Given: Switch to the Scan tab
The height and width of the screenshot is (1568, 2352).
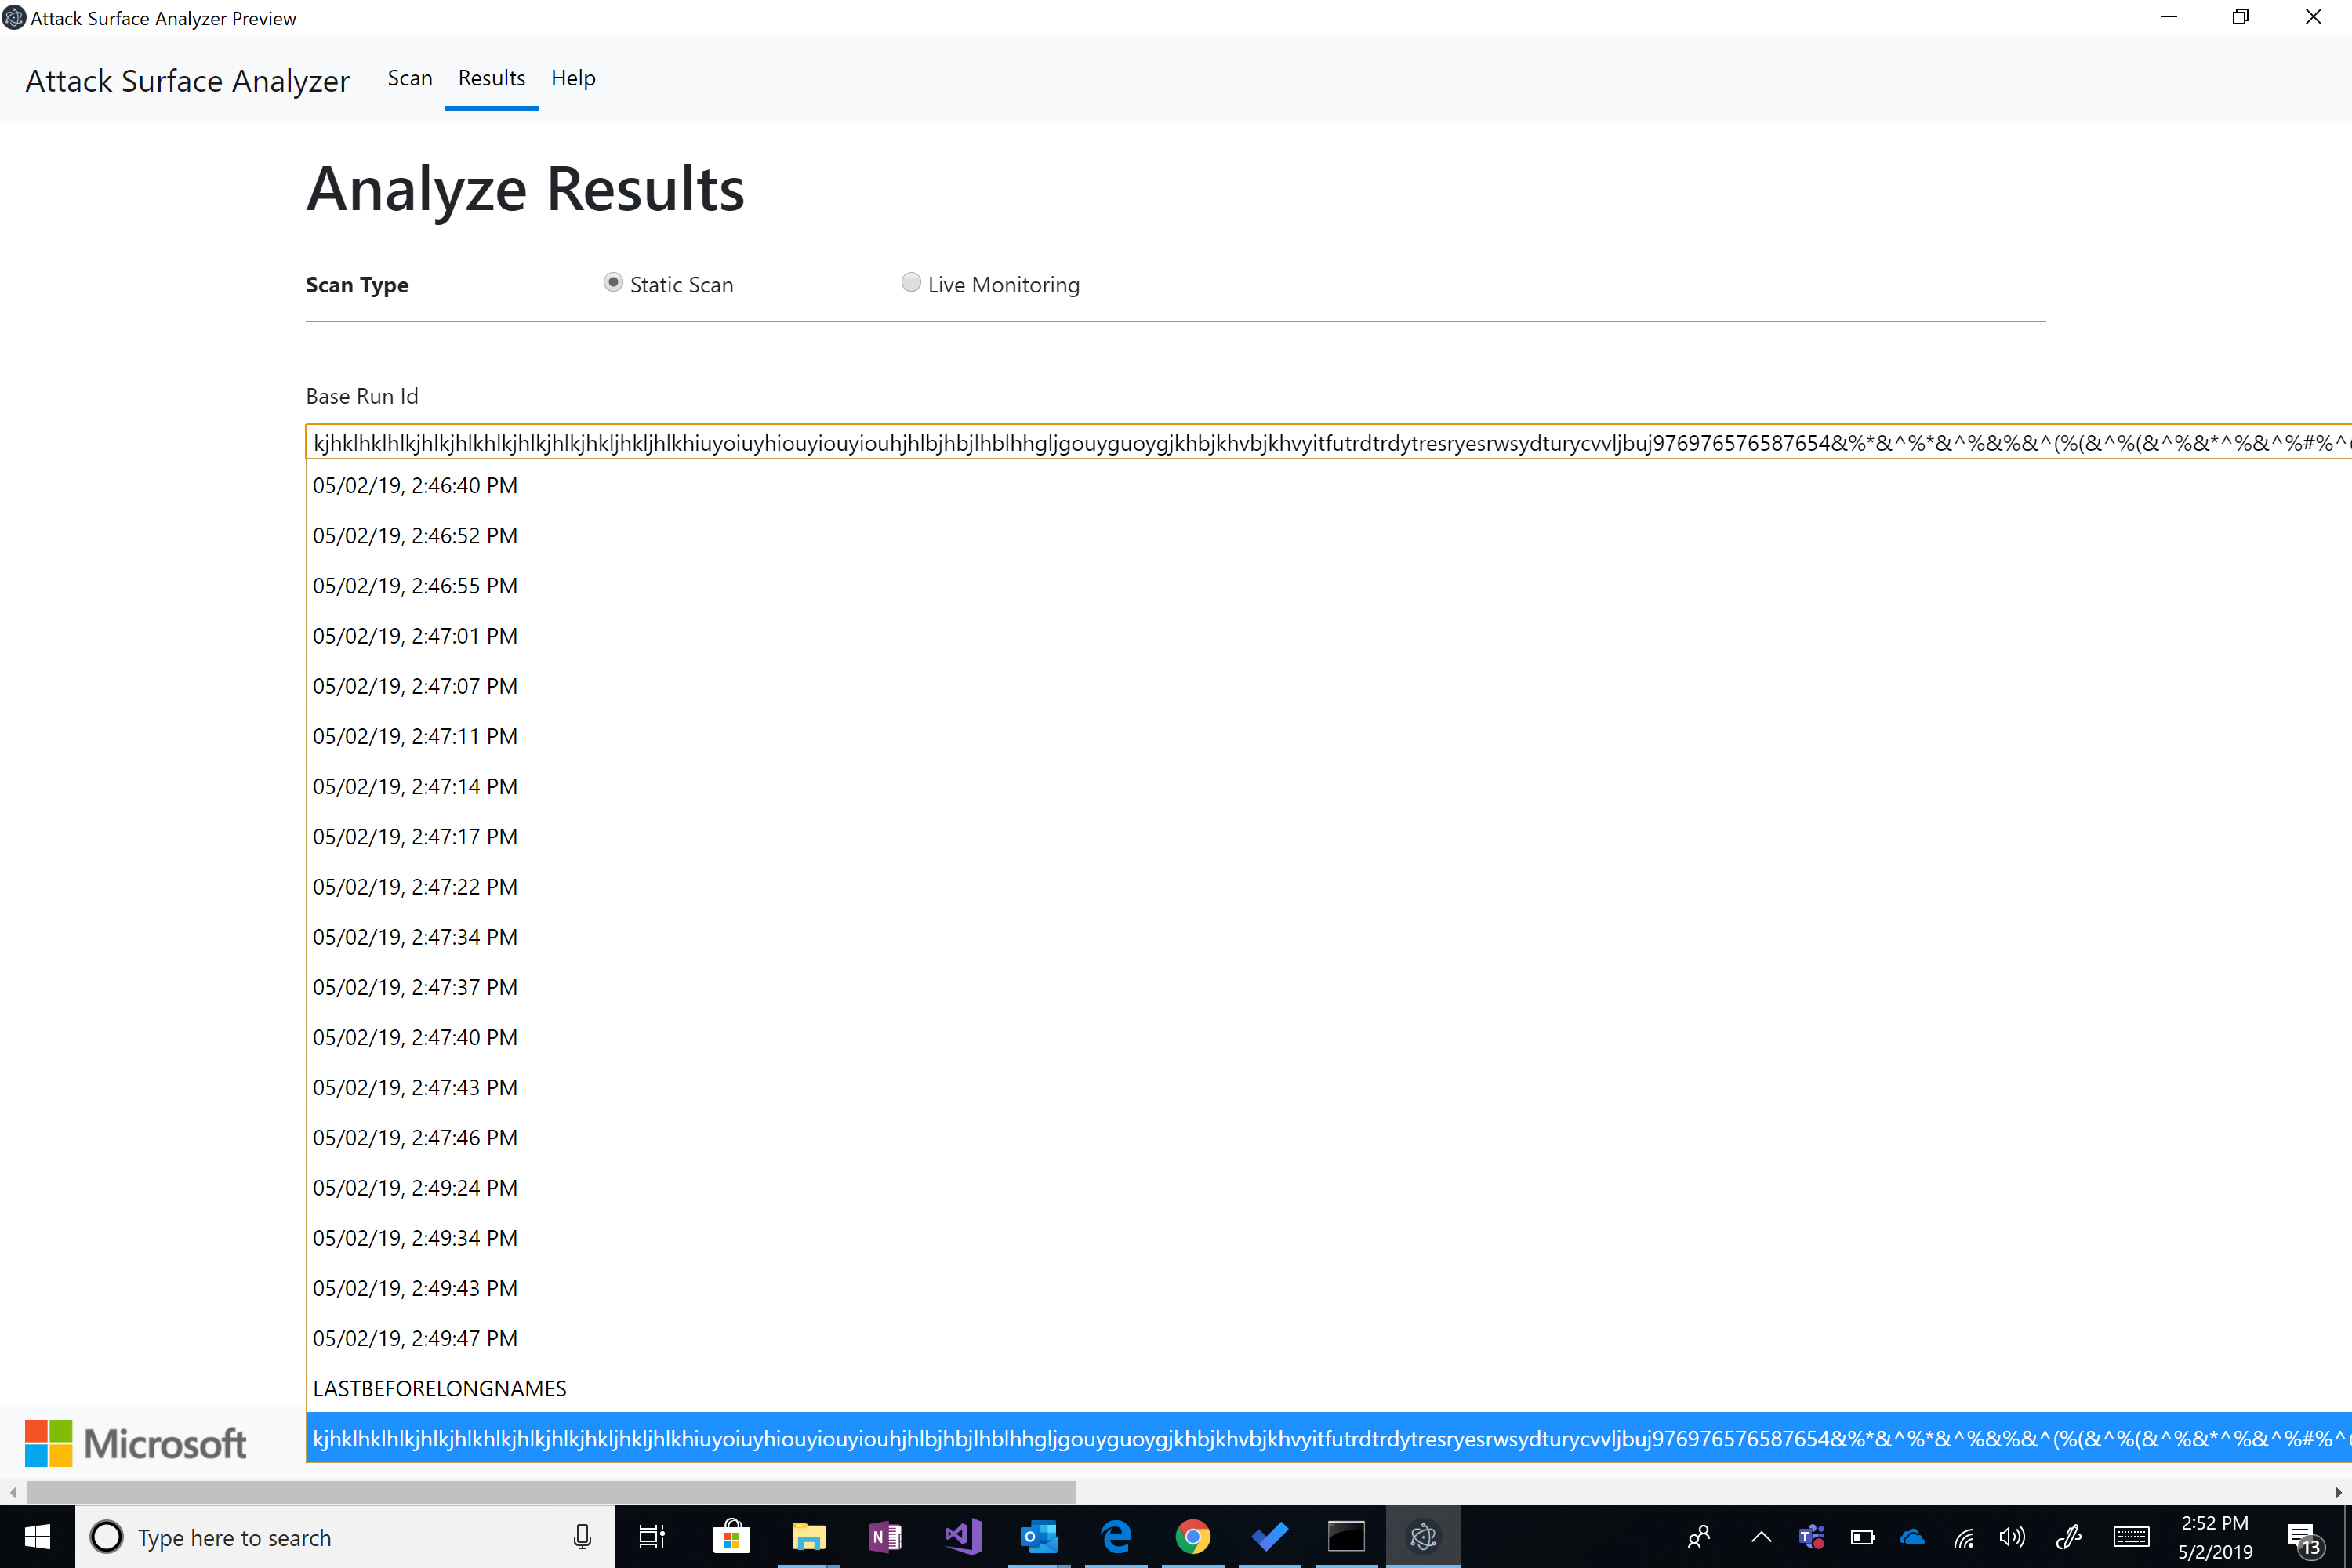Looking at the screenshot, I should tap(409, 78).
